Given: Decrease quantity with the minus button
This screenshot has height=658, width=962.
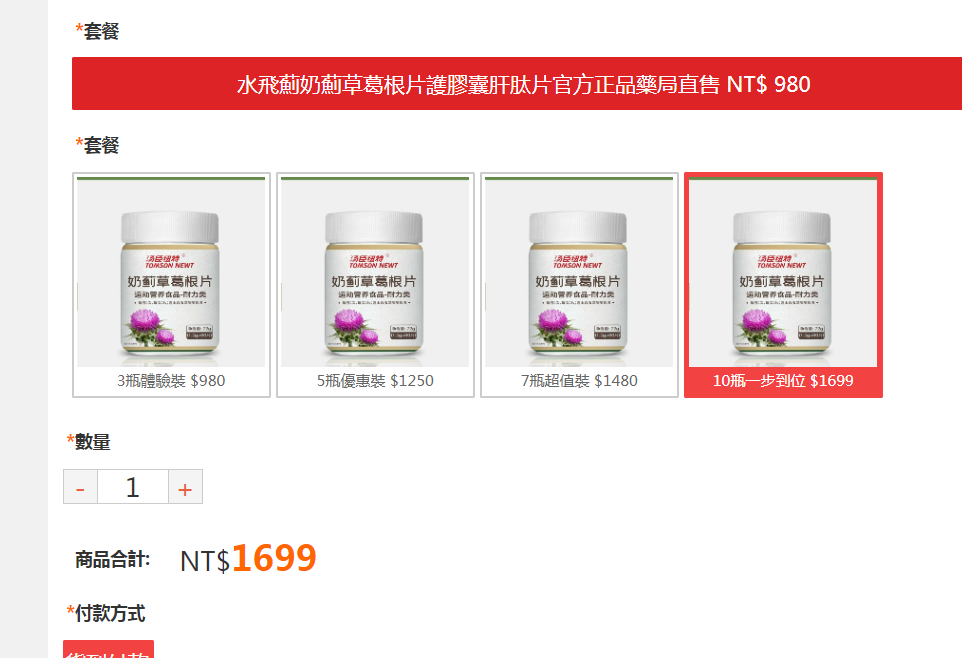Looking at the screenshot, I should [80, 487].
